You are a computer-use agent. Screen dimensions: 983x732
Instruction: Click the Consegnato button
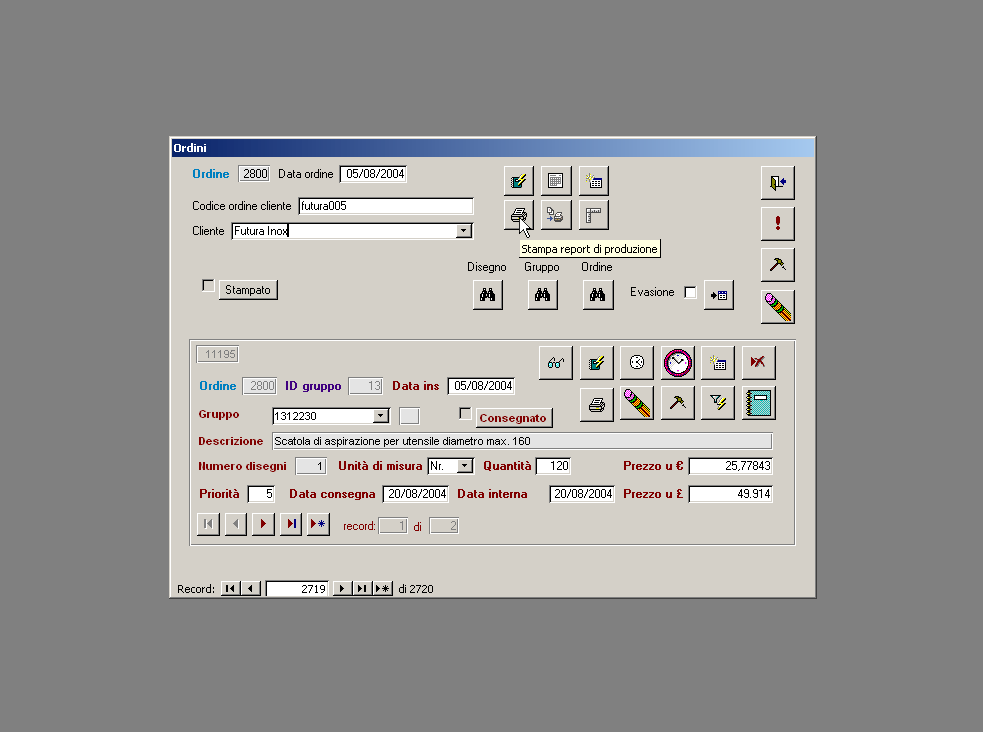click(x=513, y=418)
